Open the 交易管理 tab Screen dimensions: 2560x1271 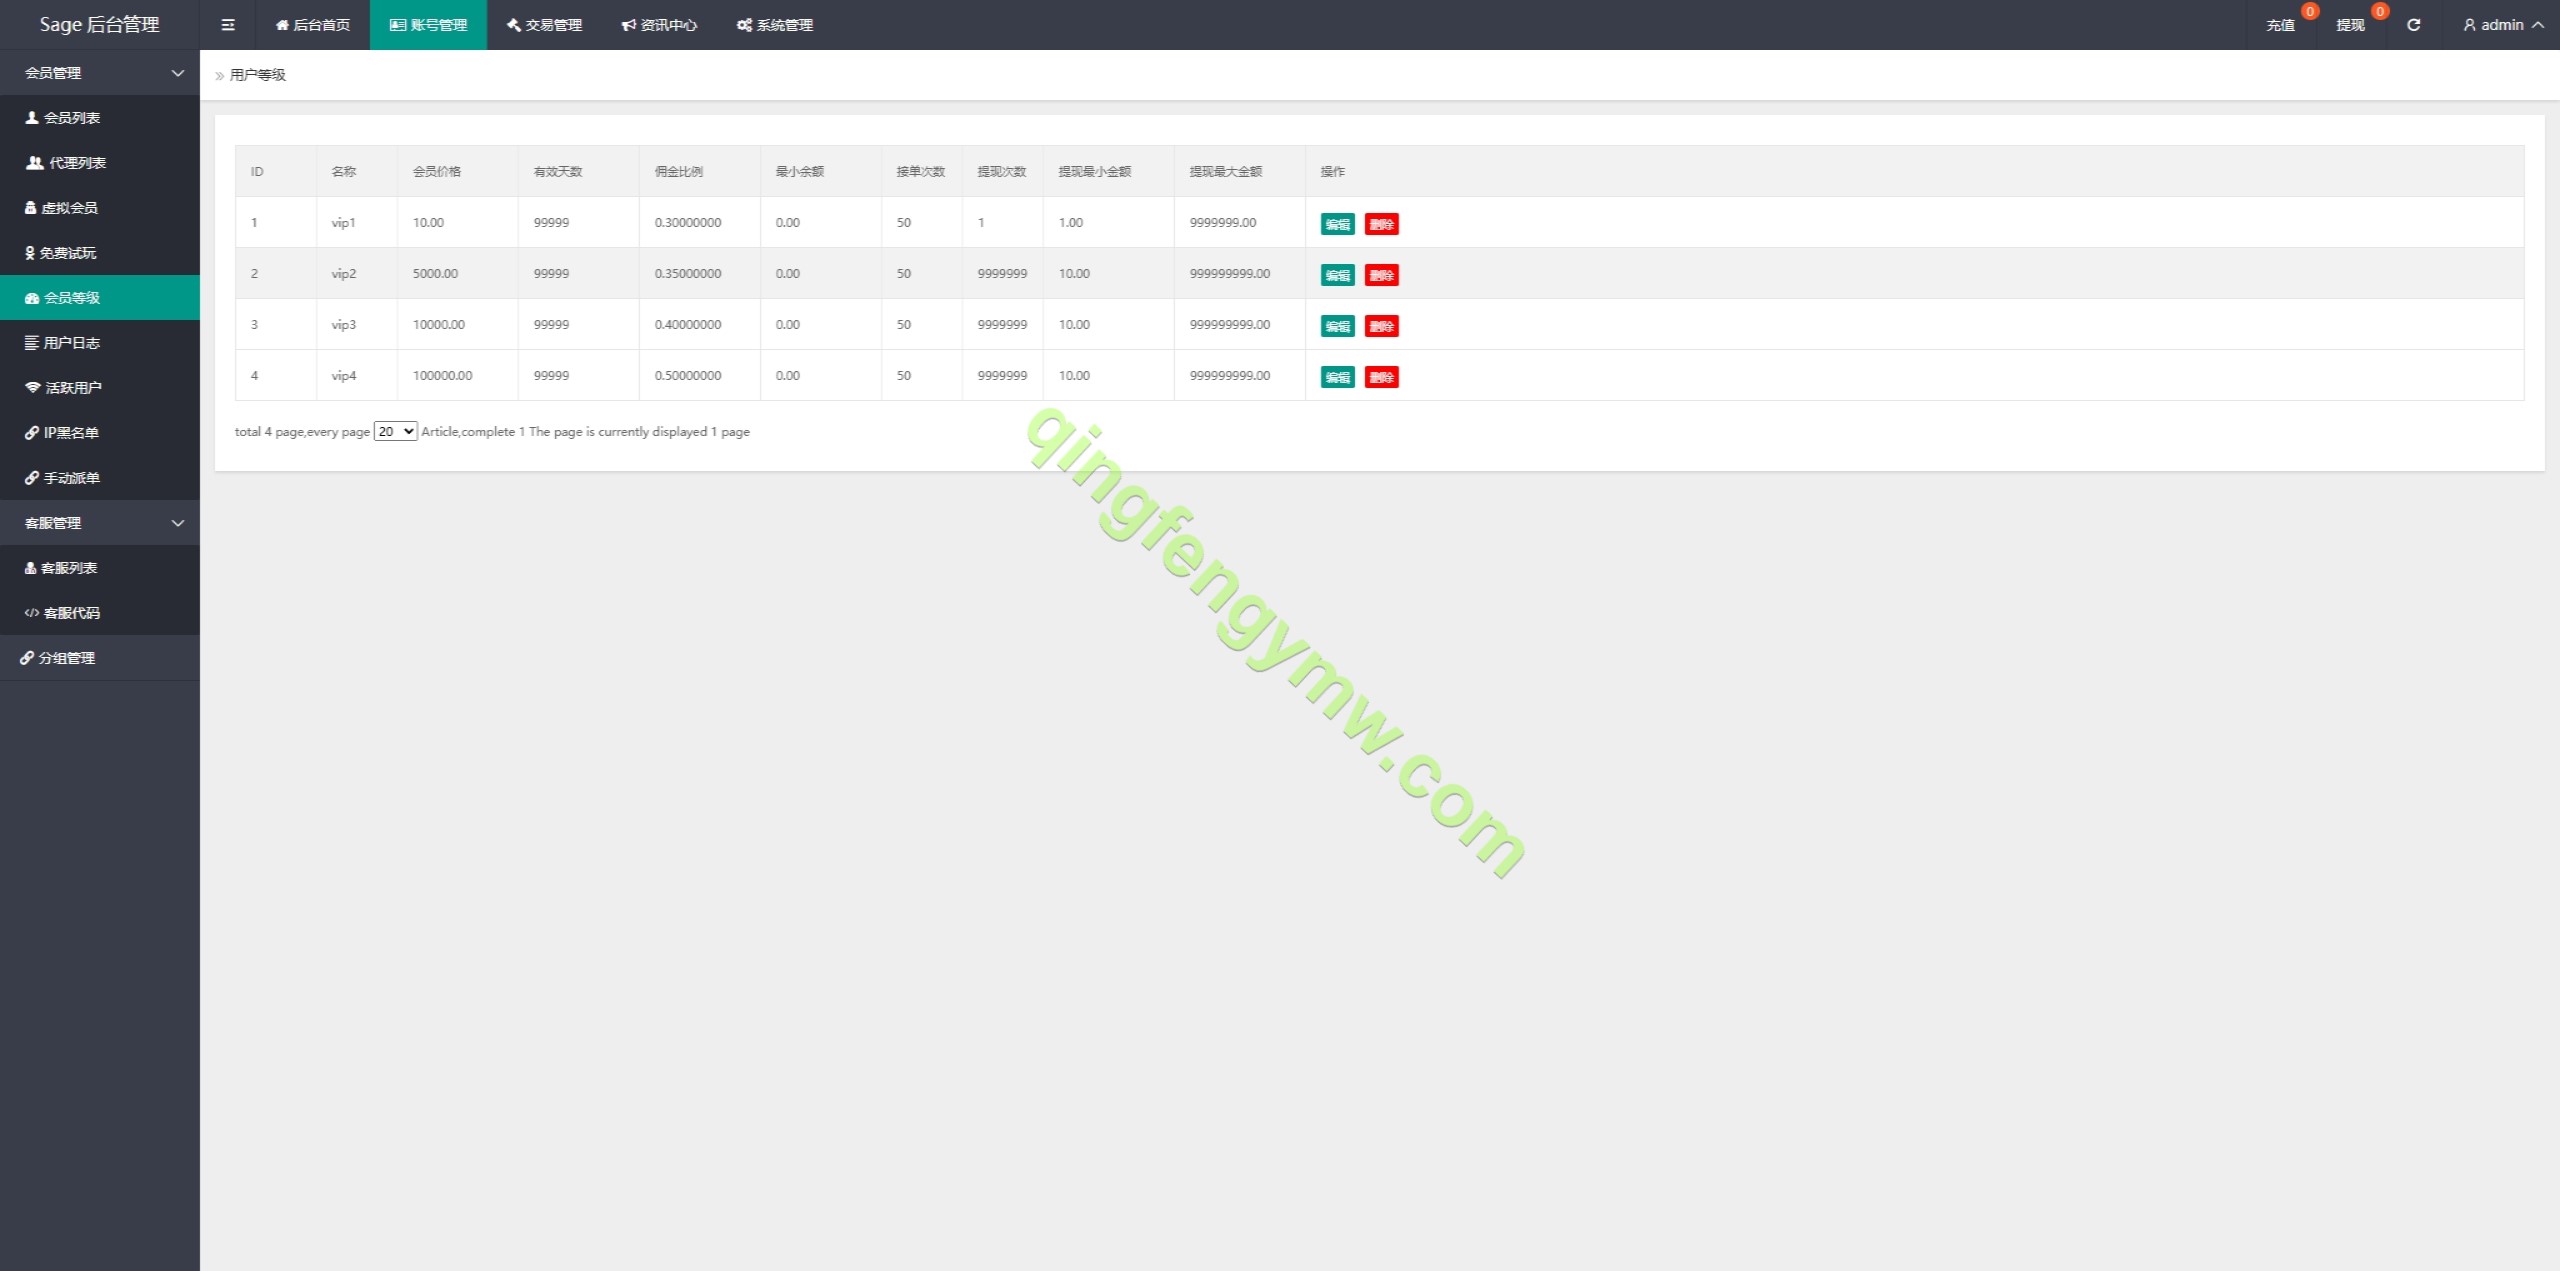544,25
